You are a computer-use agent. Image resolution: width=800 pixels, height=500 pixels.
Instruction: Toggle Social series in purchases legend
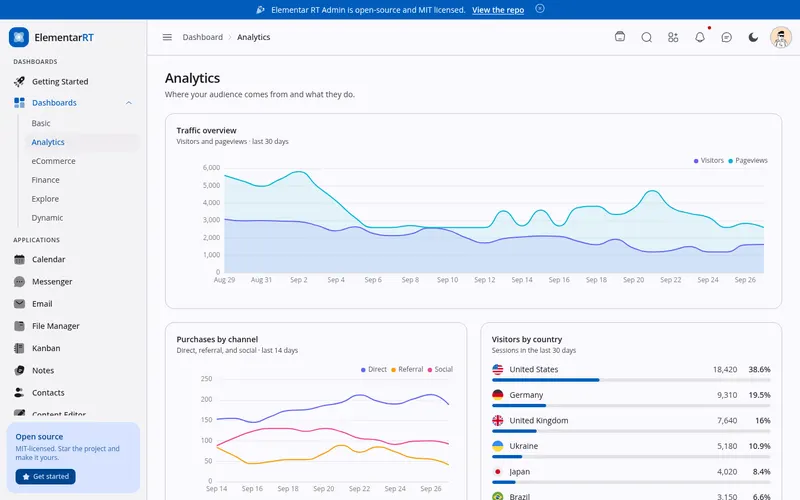coord(440,369)
